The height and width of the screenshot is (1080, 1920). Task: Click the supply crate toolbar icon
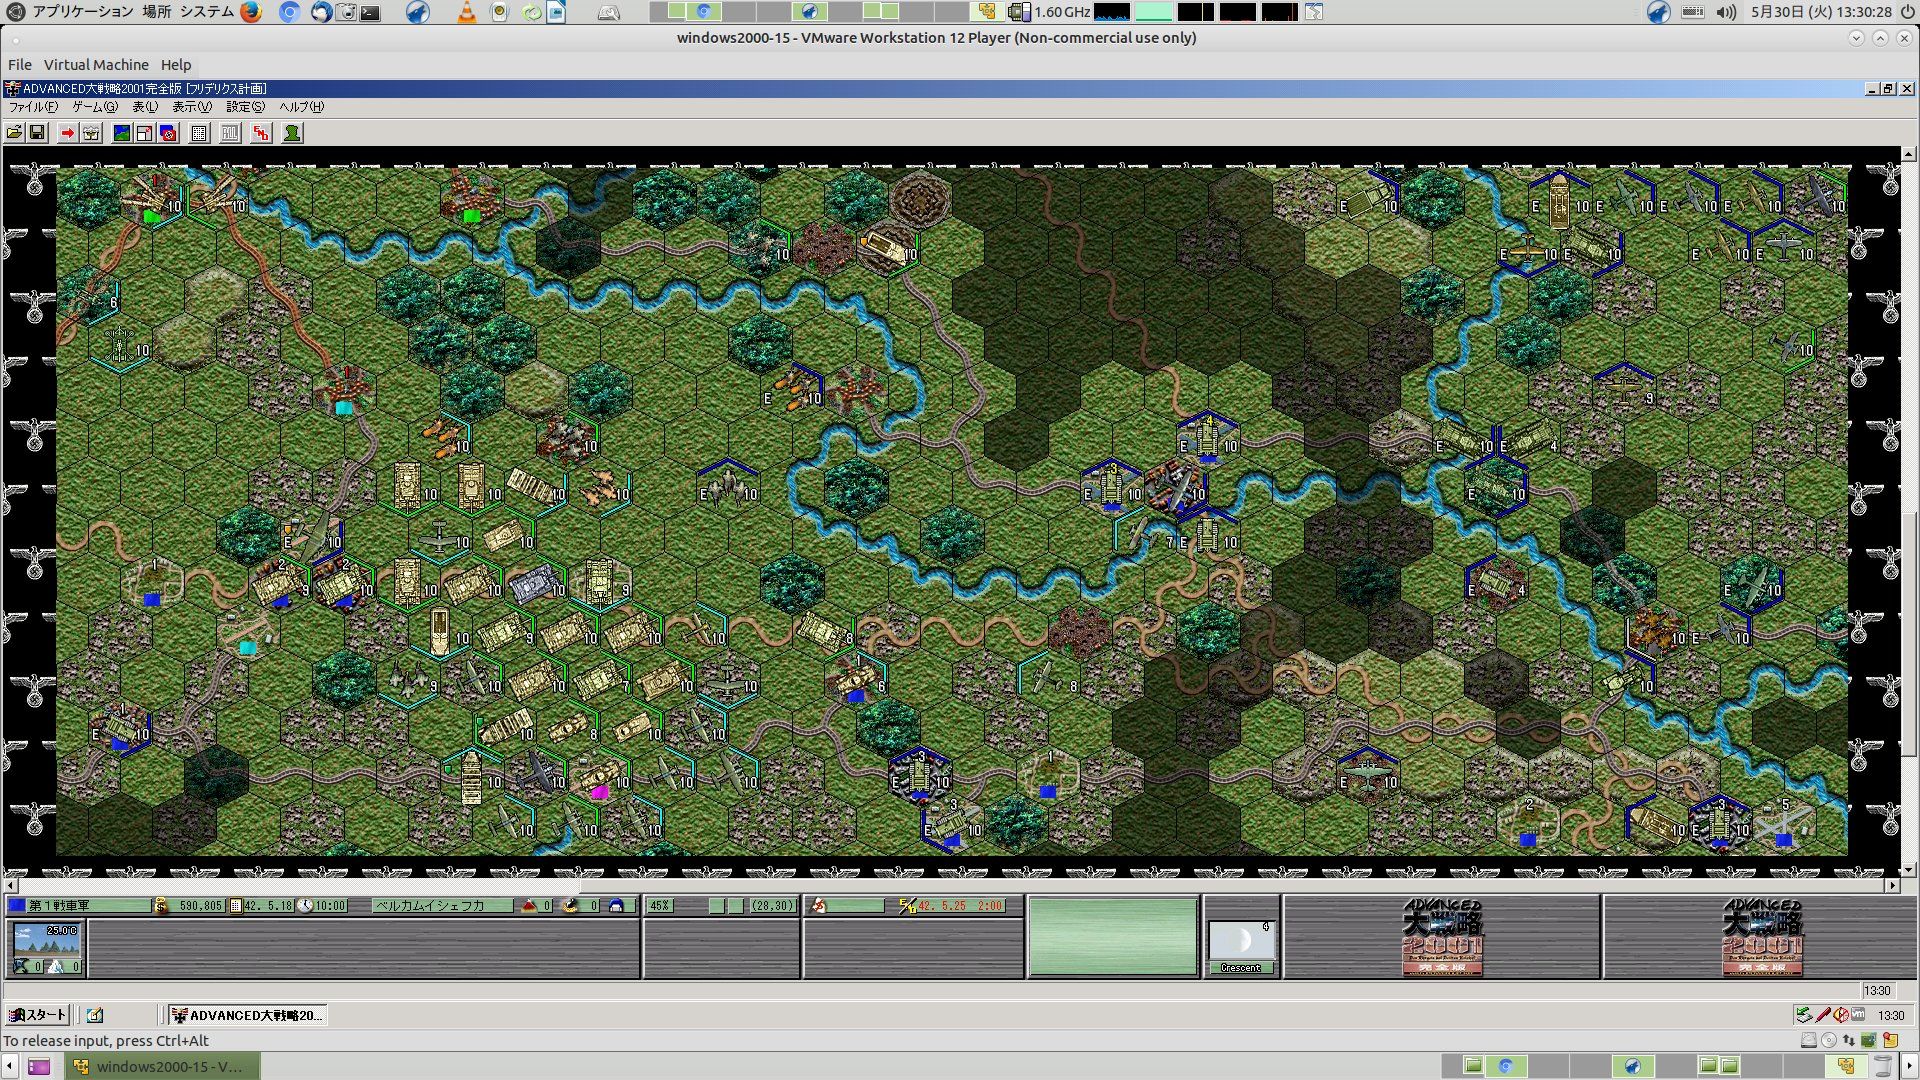pyautogui.click(x=91, y=133)
